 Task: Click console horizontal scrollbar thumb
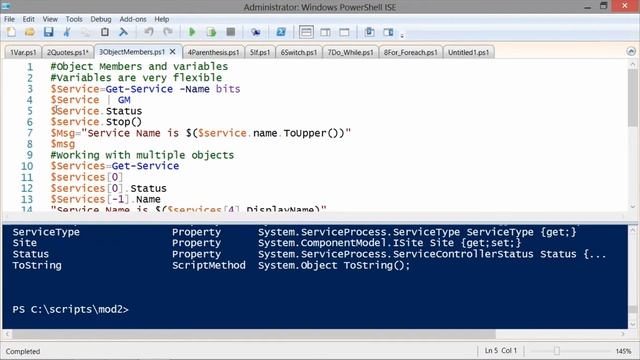pyautogui.click(x=253, y=334)
